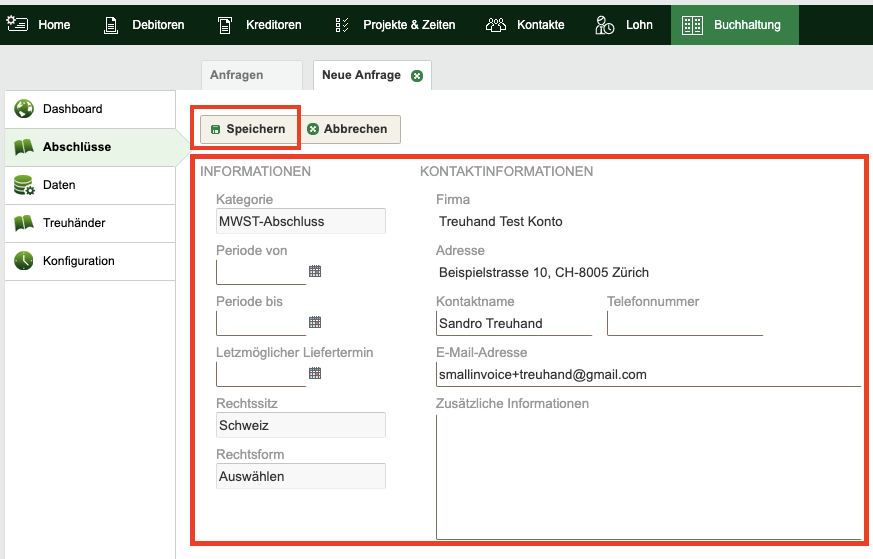
Task: Click the Daten database icon
Action: pyautogui.click(x=24, y=185)
